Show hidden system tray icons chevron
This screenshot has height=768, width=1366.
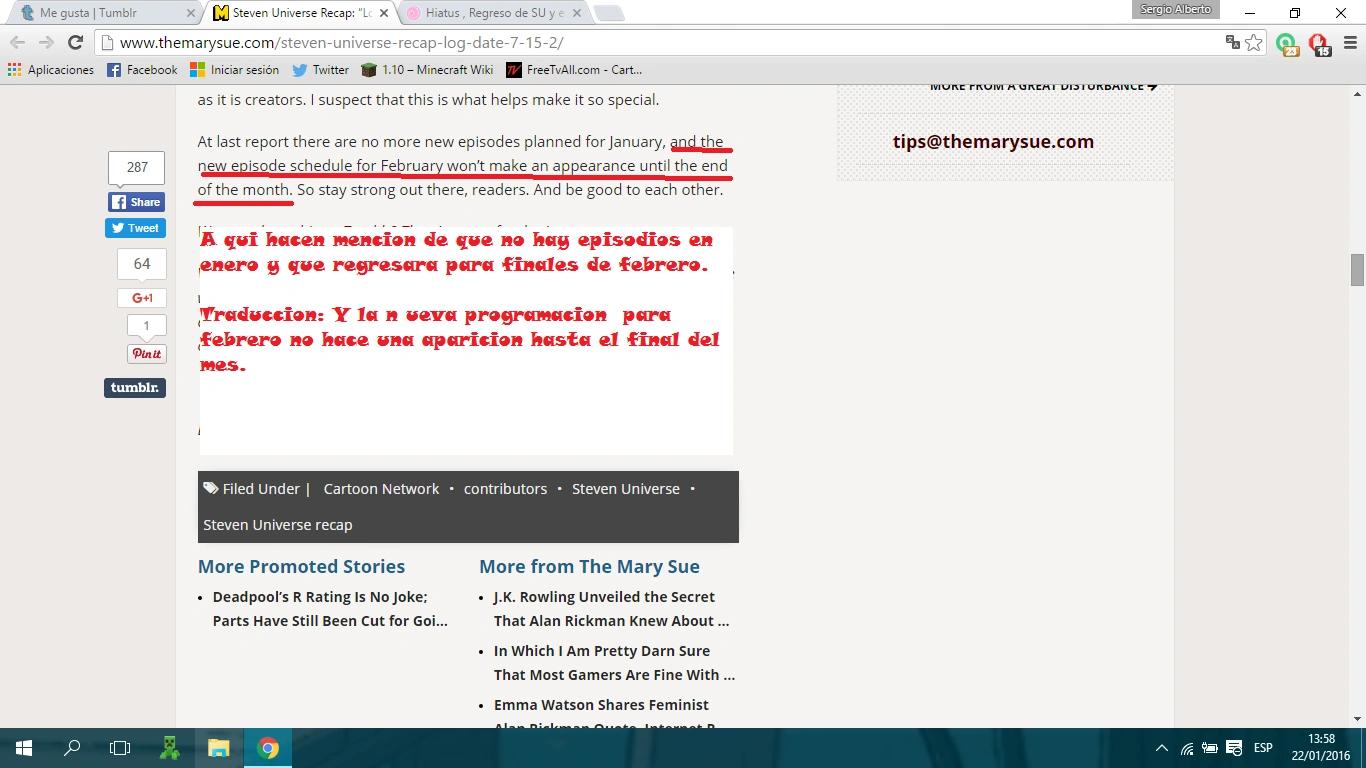point(1161,748)
